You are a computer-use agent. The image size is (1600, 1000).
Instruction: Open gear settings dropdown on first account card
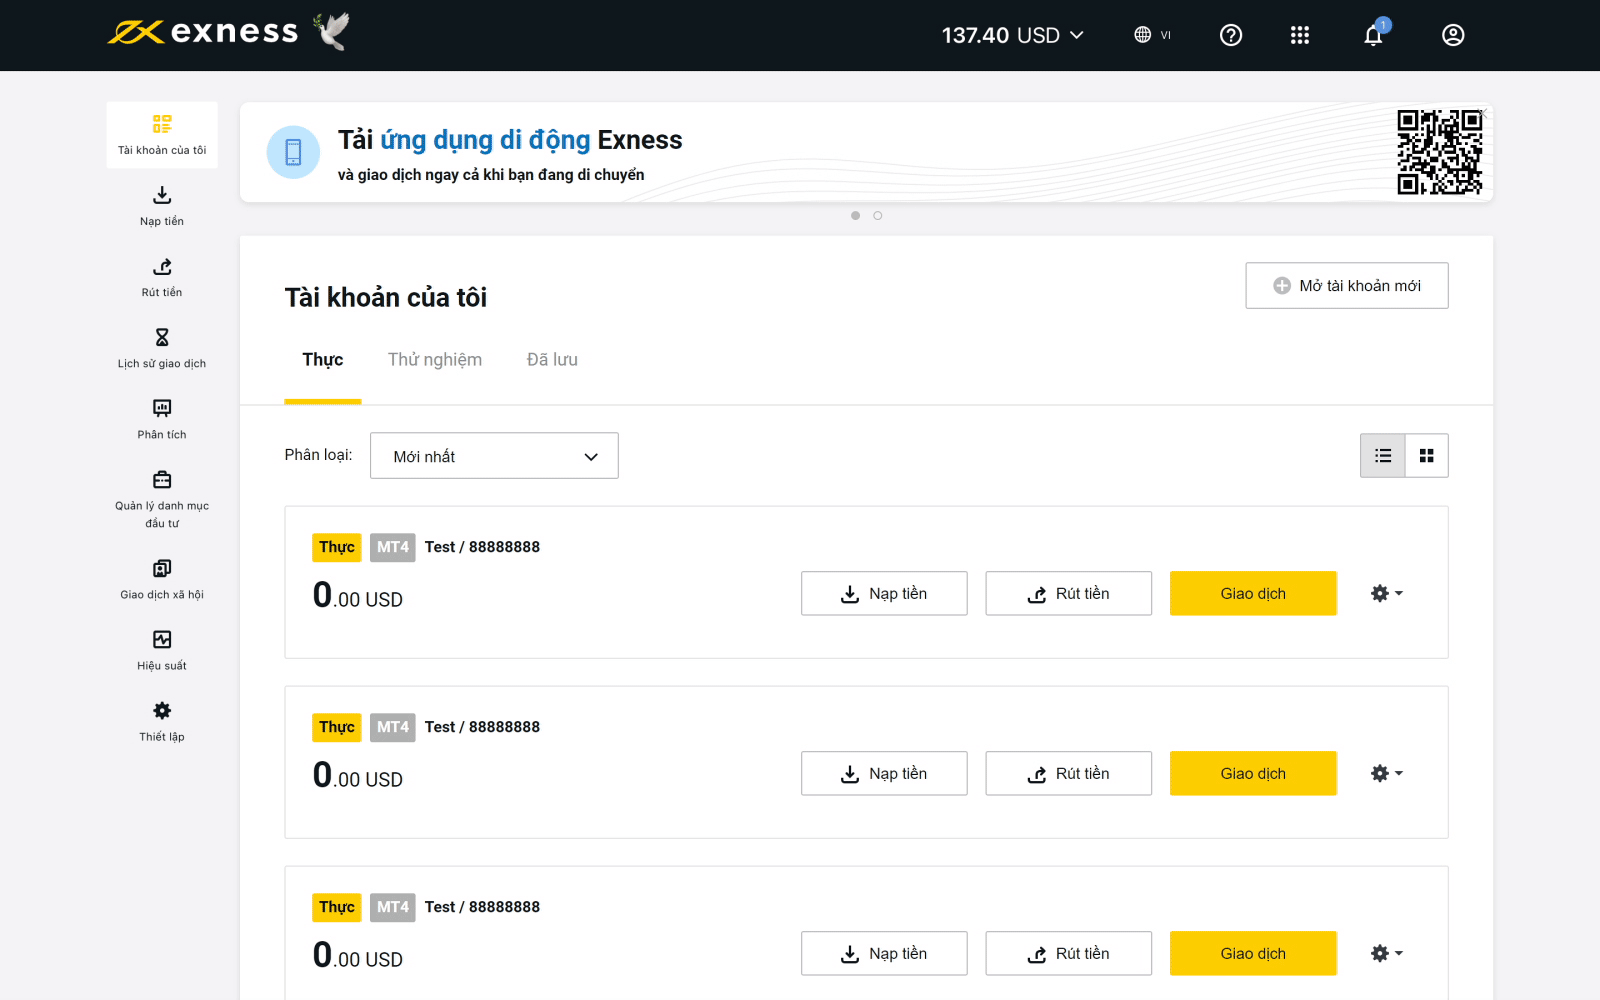pos(1386,593)
